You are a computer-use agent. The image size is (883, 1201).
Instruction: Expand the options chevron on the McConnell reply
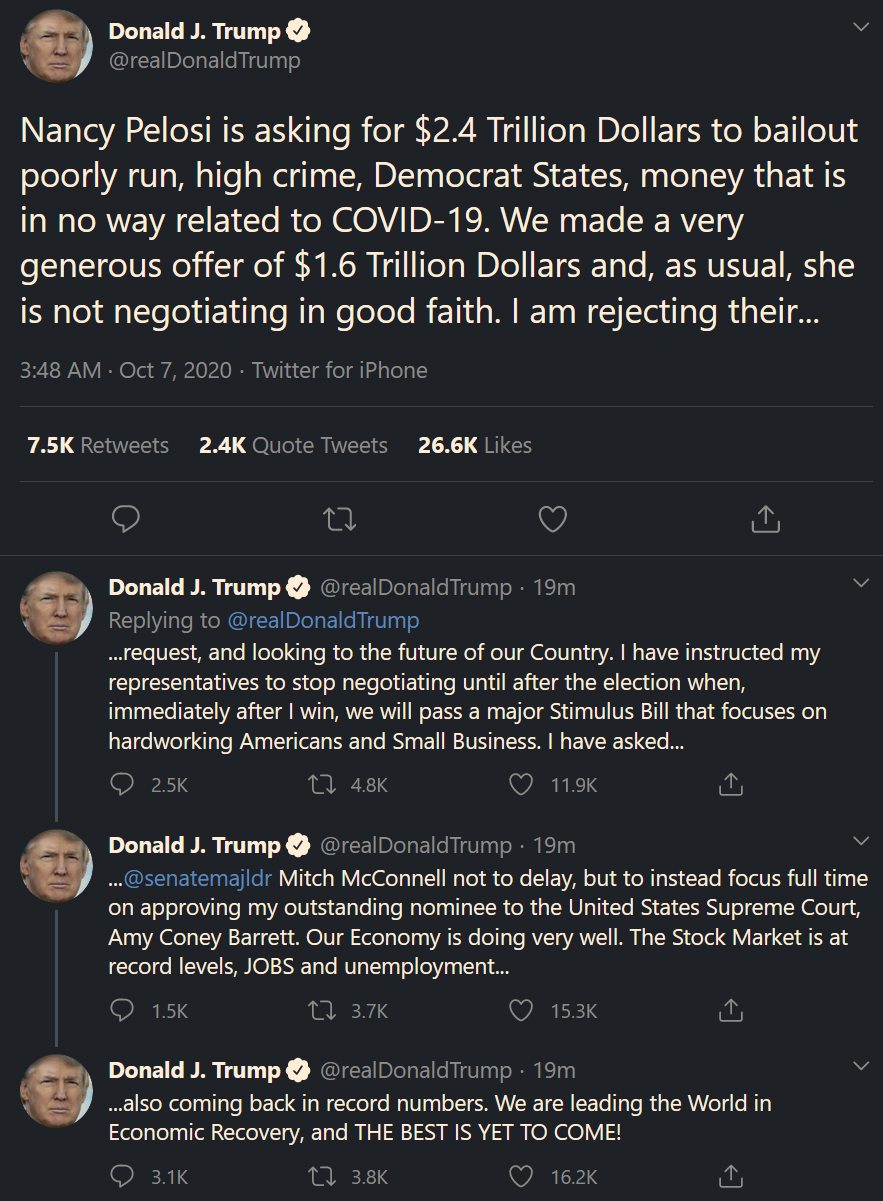click(859, 840)
